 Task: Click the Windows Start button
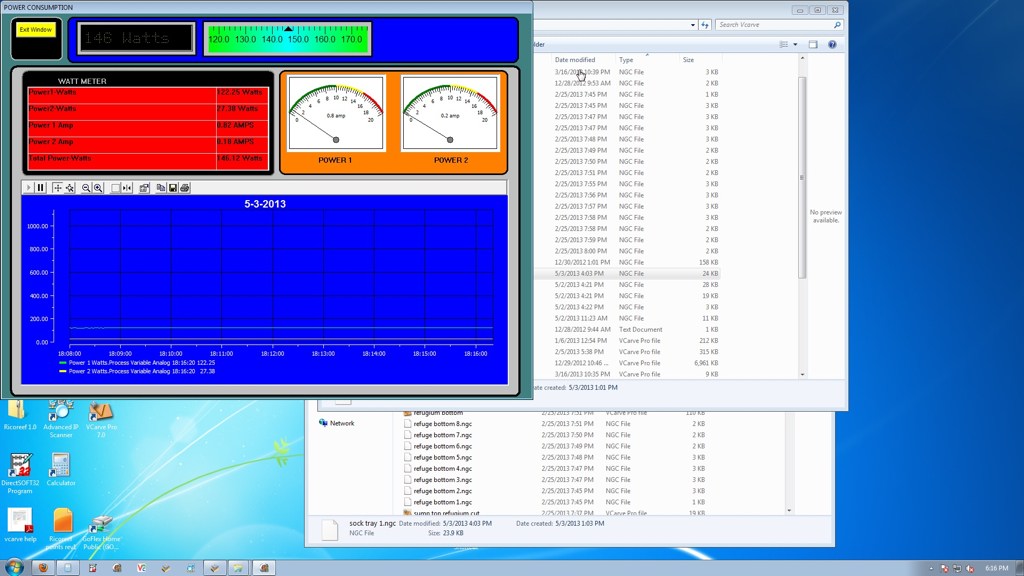(x=14, y=567)
